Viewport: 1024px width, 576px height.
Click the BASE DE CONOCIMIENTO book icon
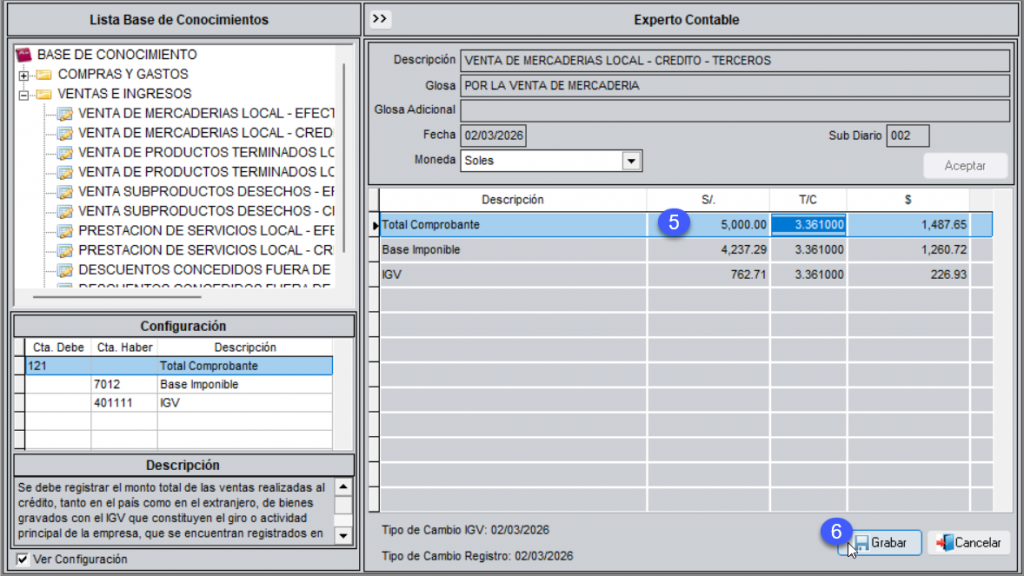tap(24, 54)
